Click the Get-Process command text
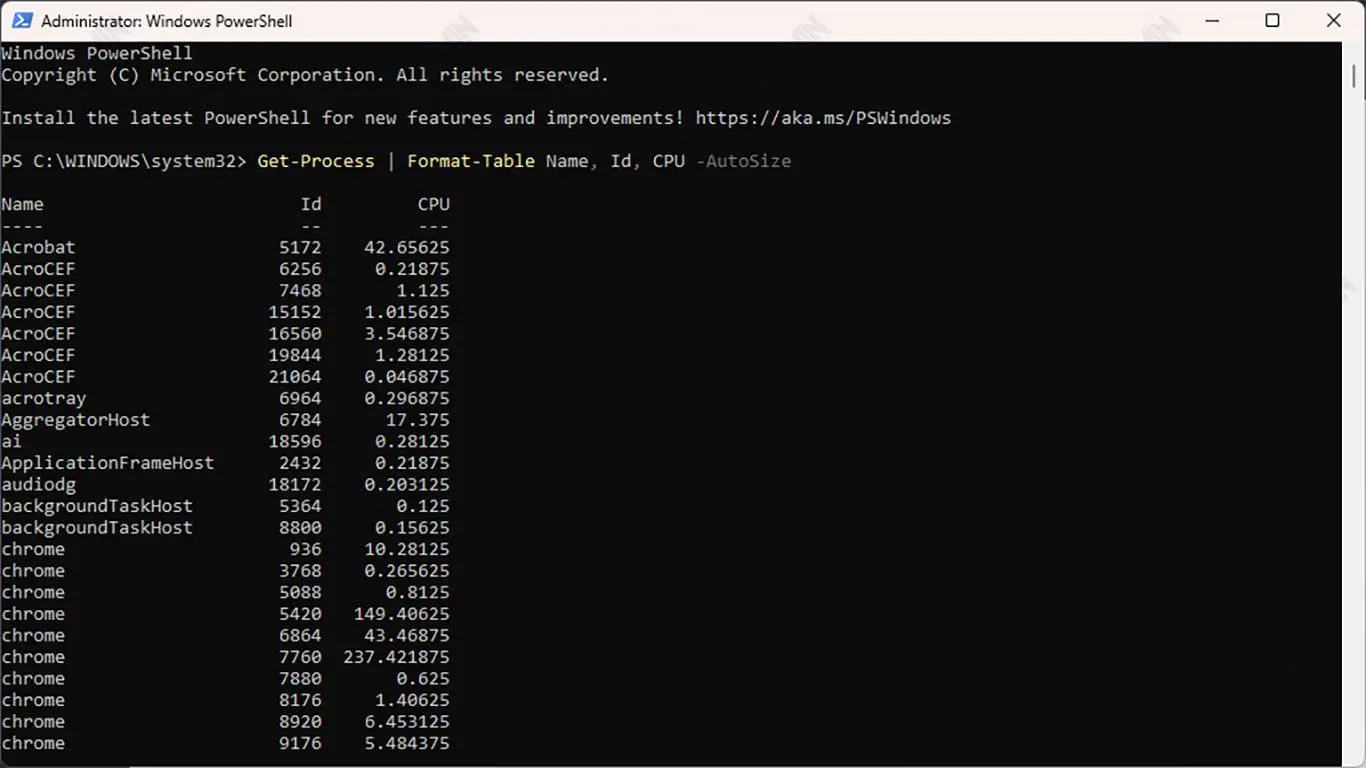1366x768 pixels. pos(315,161)
